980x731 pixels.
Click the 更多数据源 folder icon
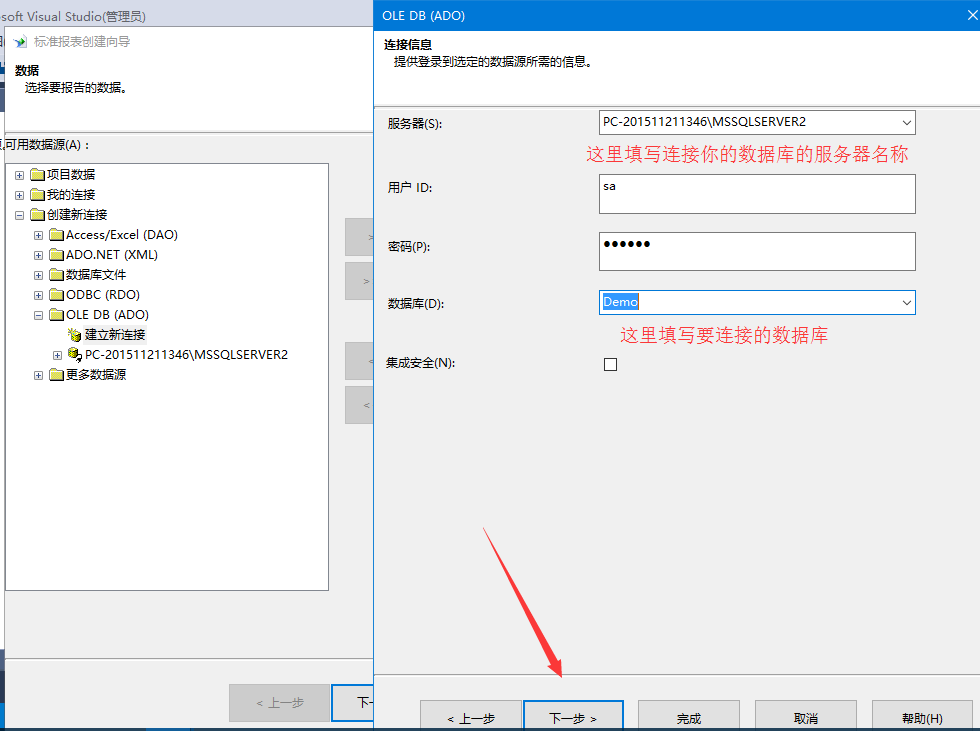tap(56, 374)
